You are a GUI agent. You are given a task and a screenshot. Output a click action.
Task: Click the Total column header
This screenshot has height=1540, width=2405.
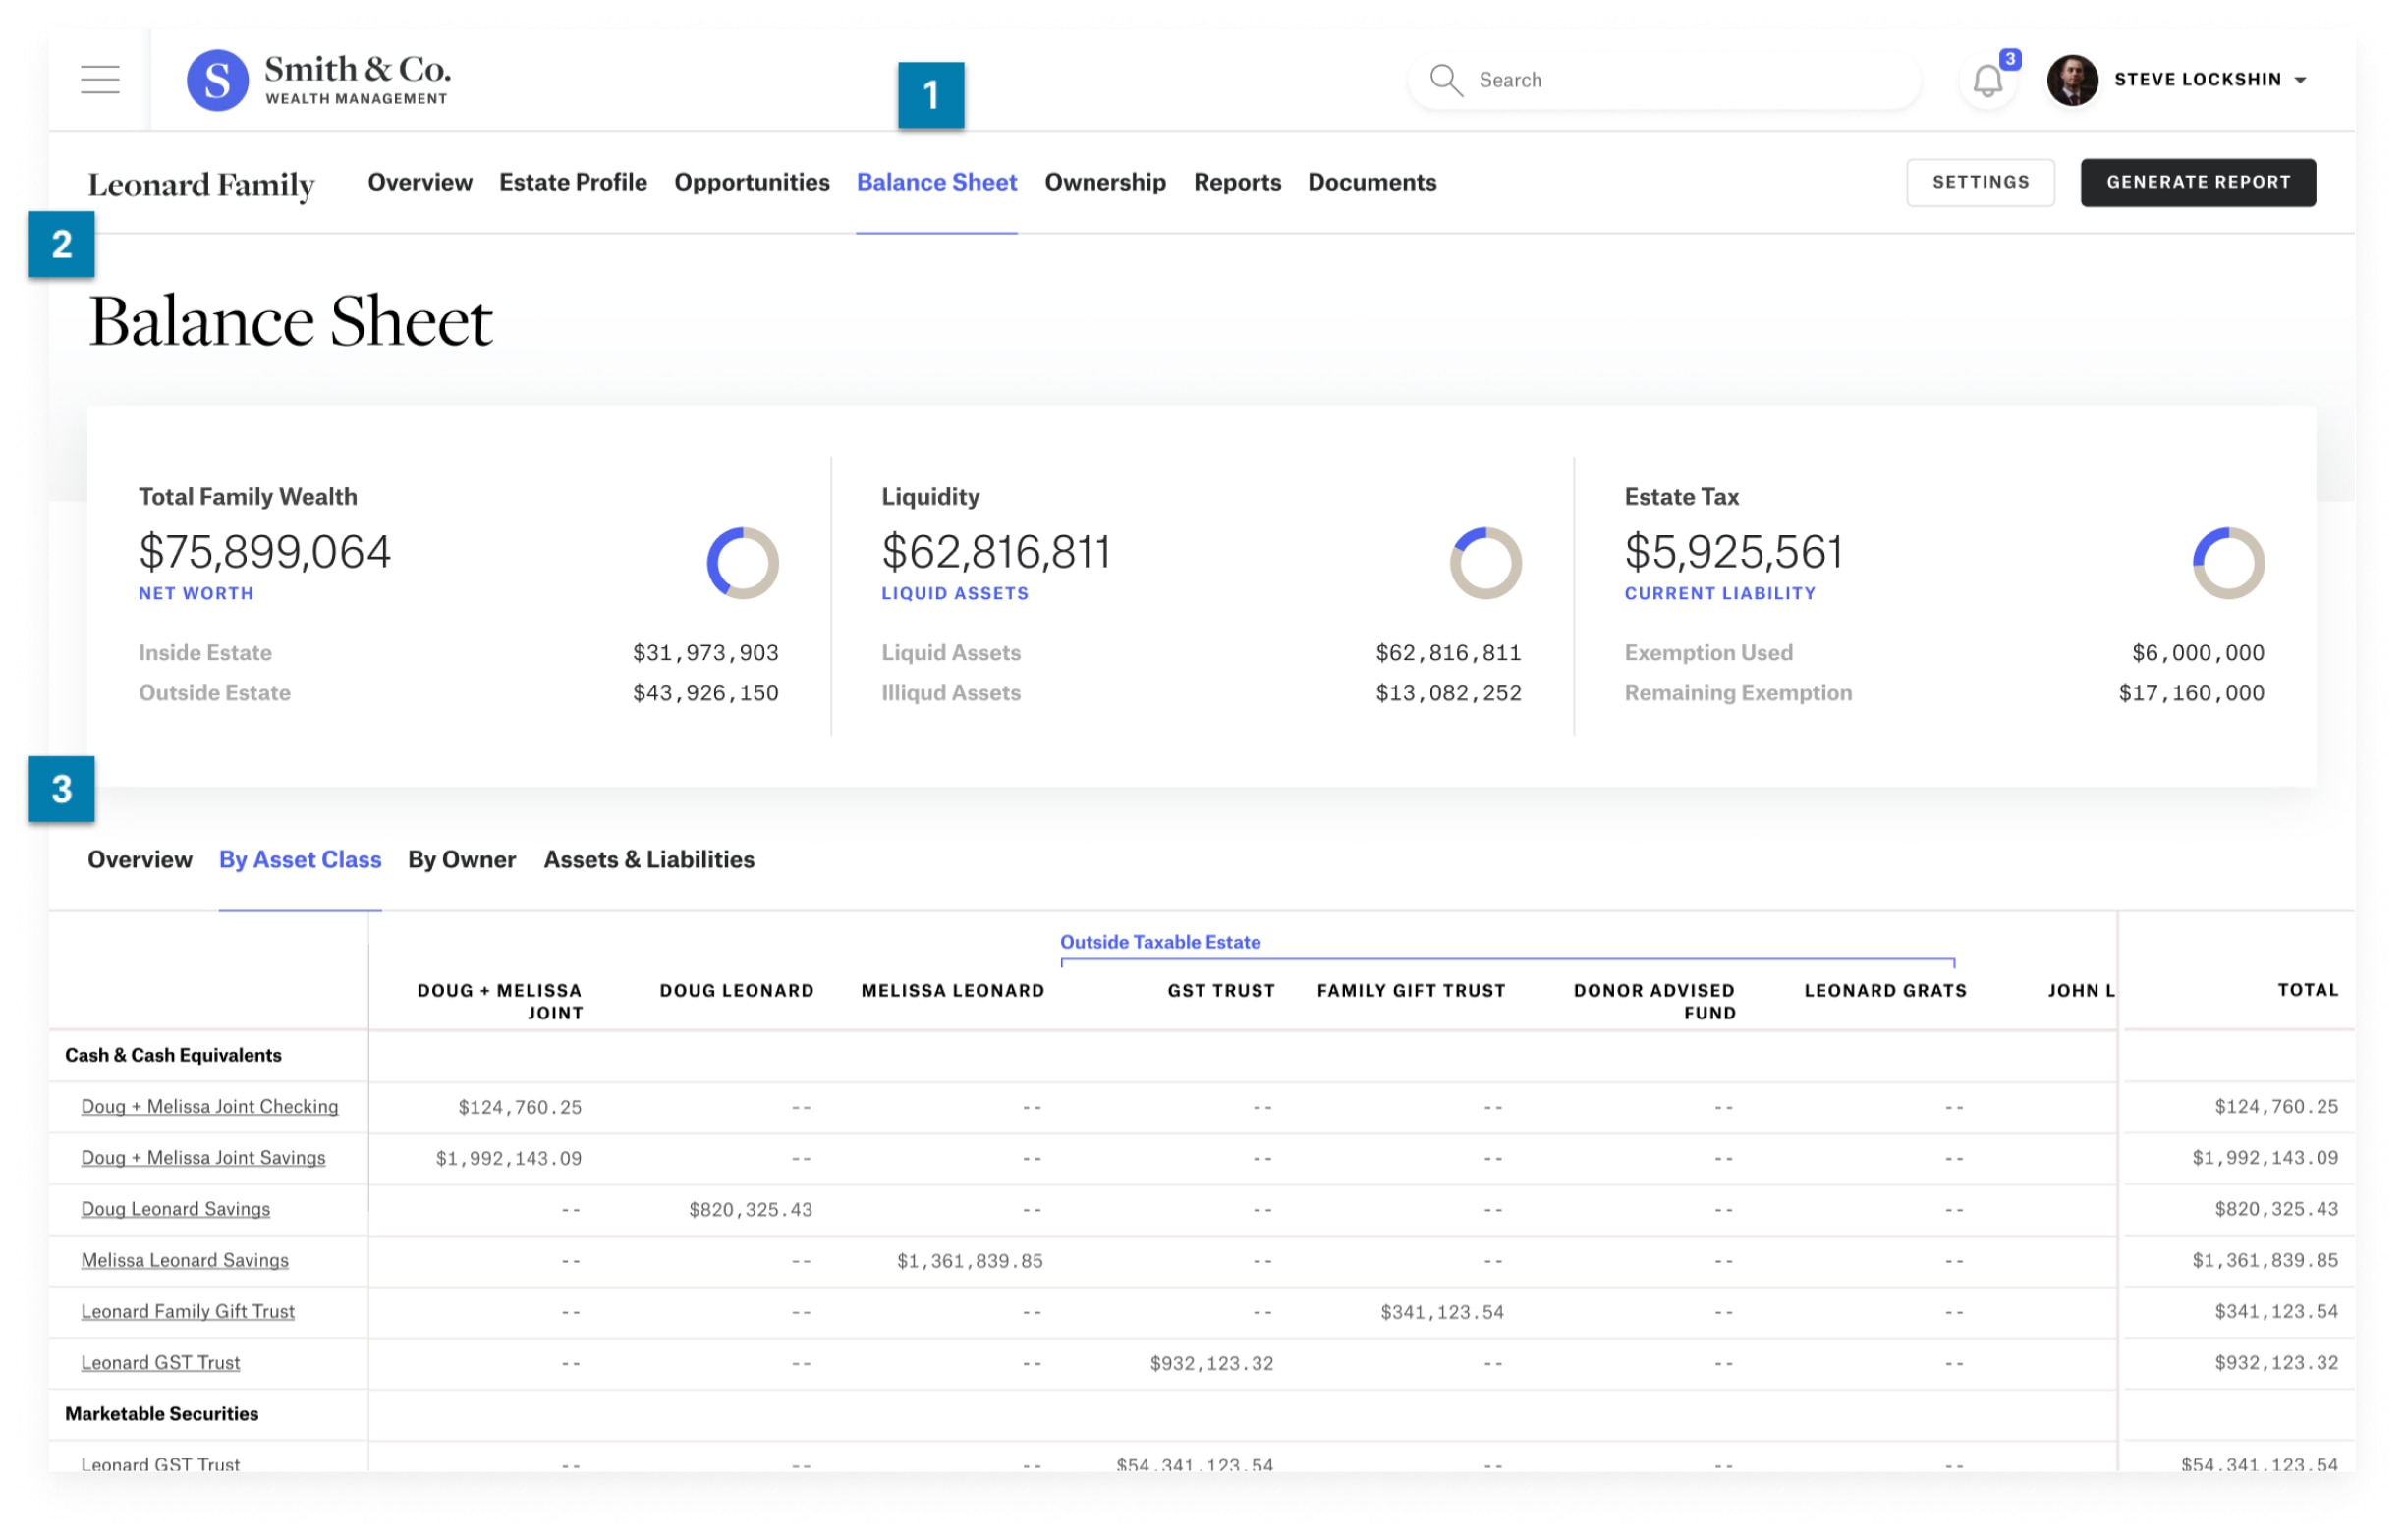point(2307,990)
